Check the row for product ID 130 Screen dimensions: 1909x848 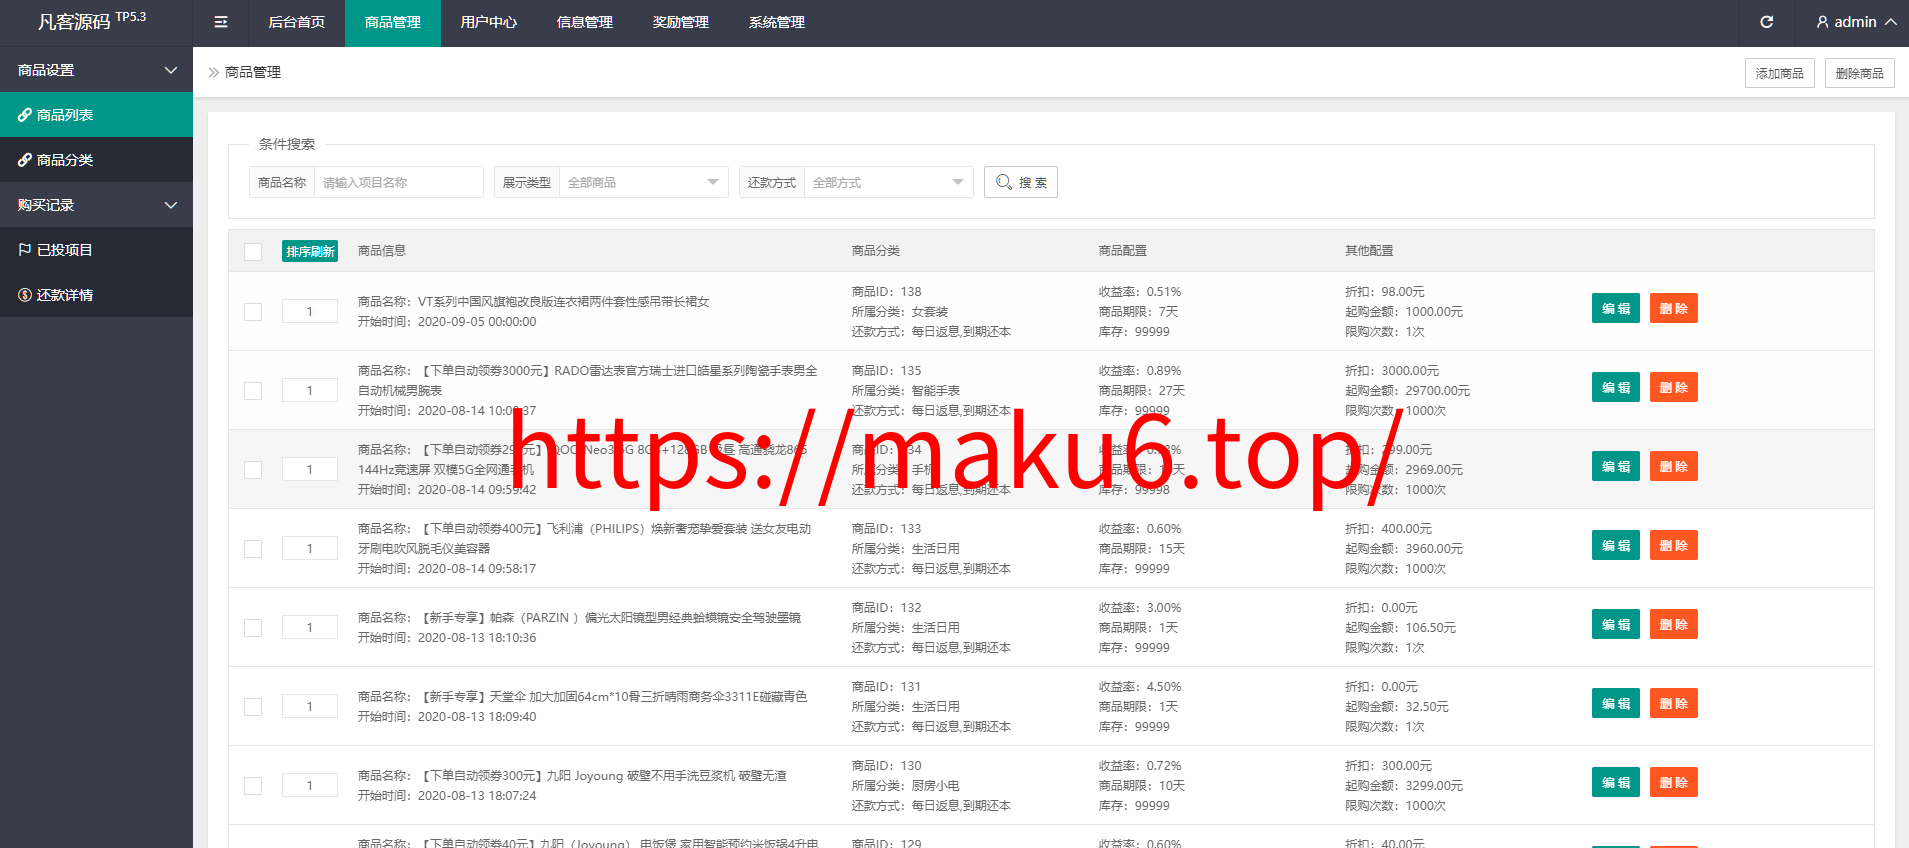(x=253, y=786)
